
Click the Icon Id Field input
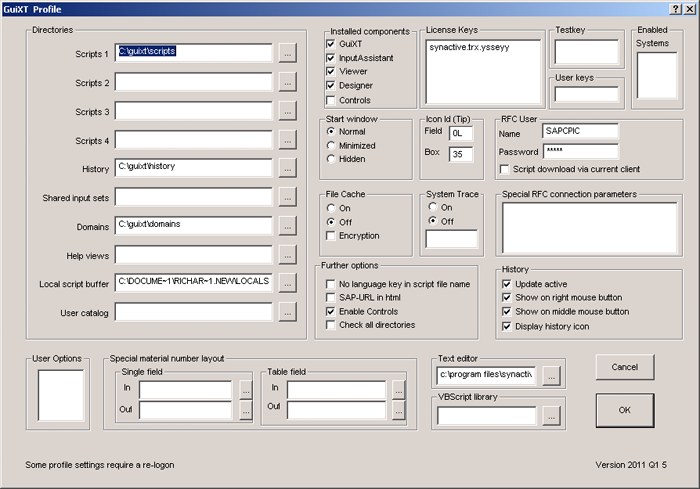coord(461,133)
